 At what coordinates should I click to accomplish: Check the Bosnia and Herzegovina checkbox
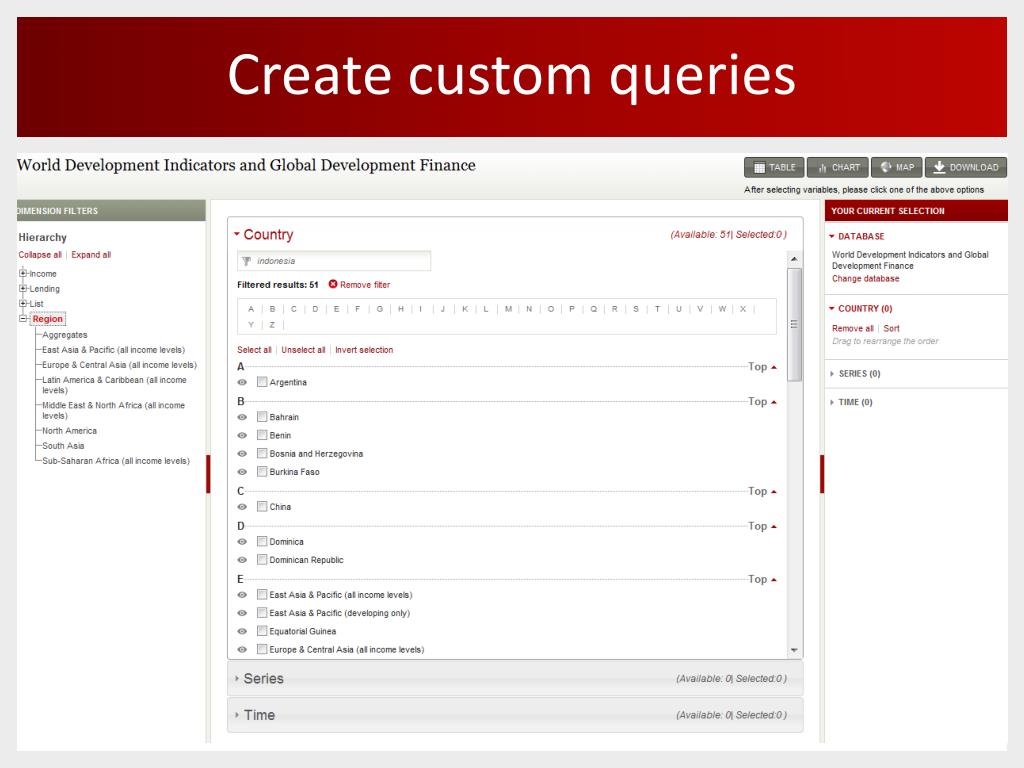[262, 453]
